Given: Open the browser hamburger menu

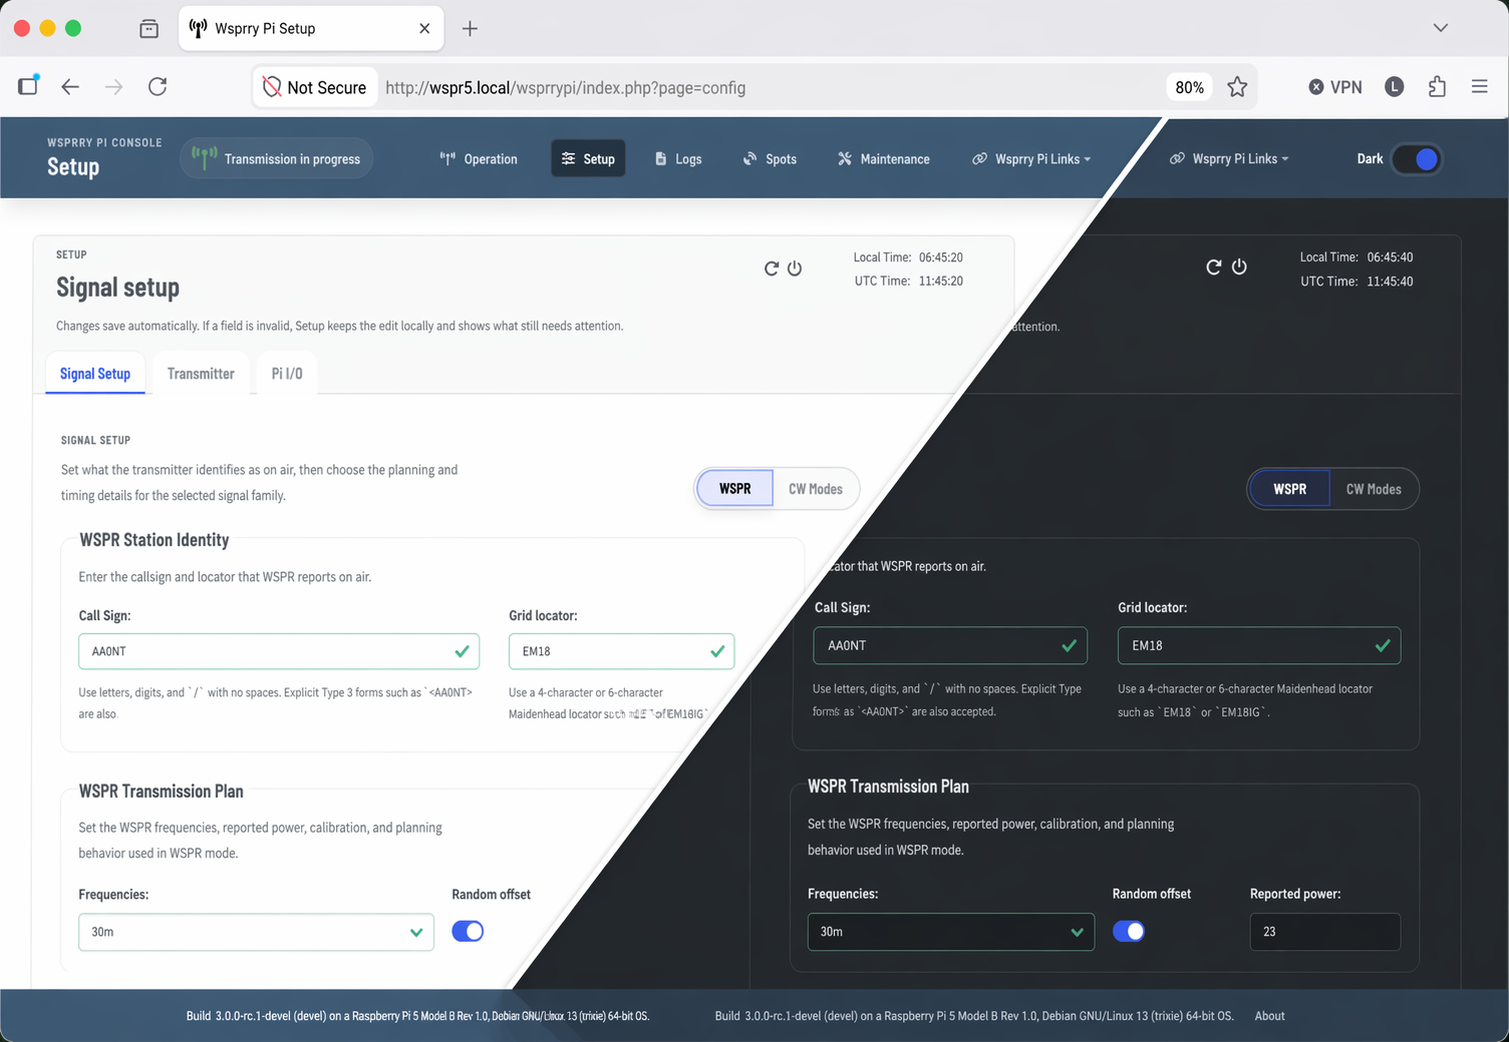Looking at the screenshot, I should (1480, 87).
